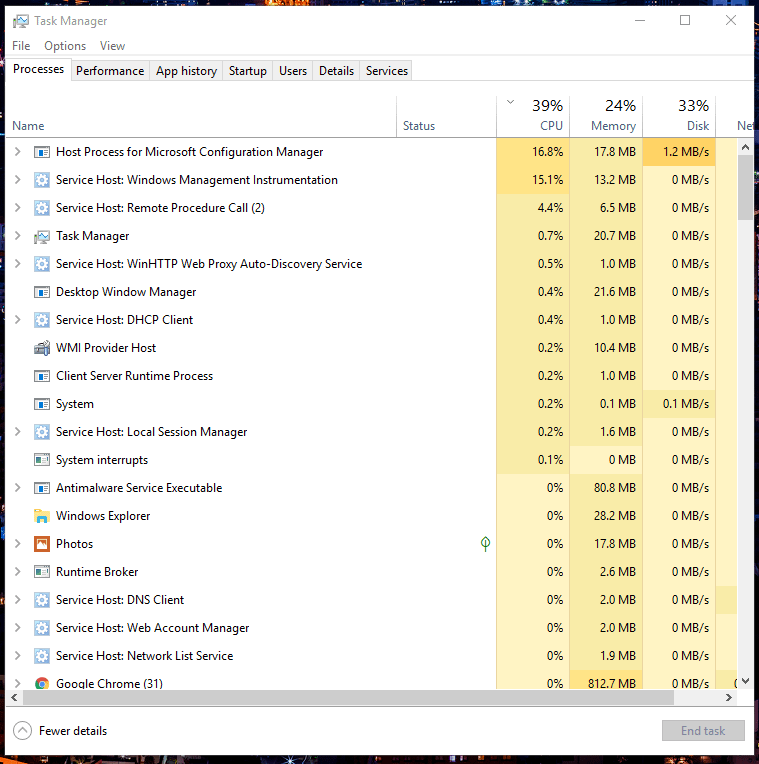Expand the Runtime Broker process entry

(17, 572)
